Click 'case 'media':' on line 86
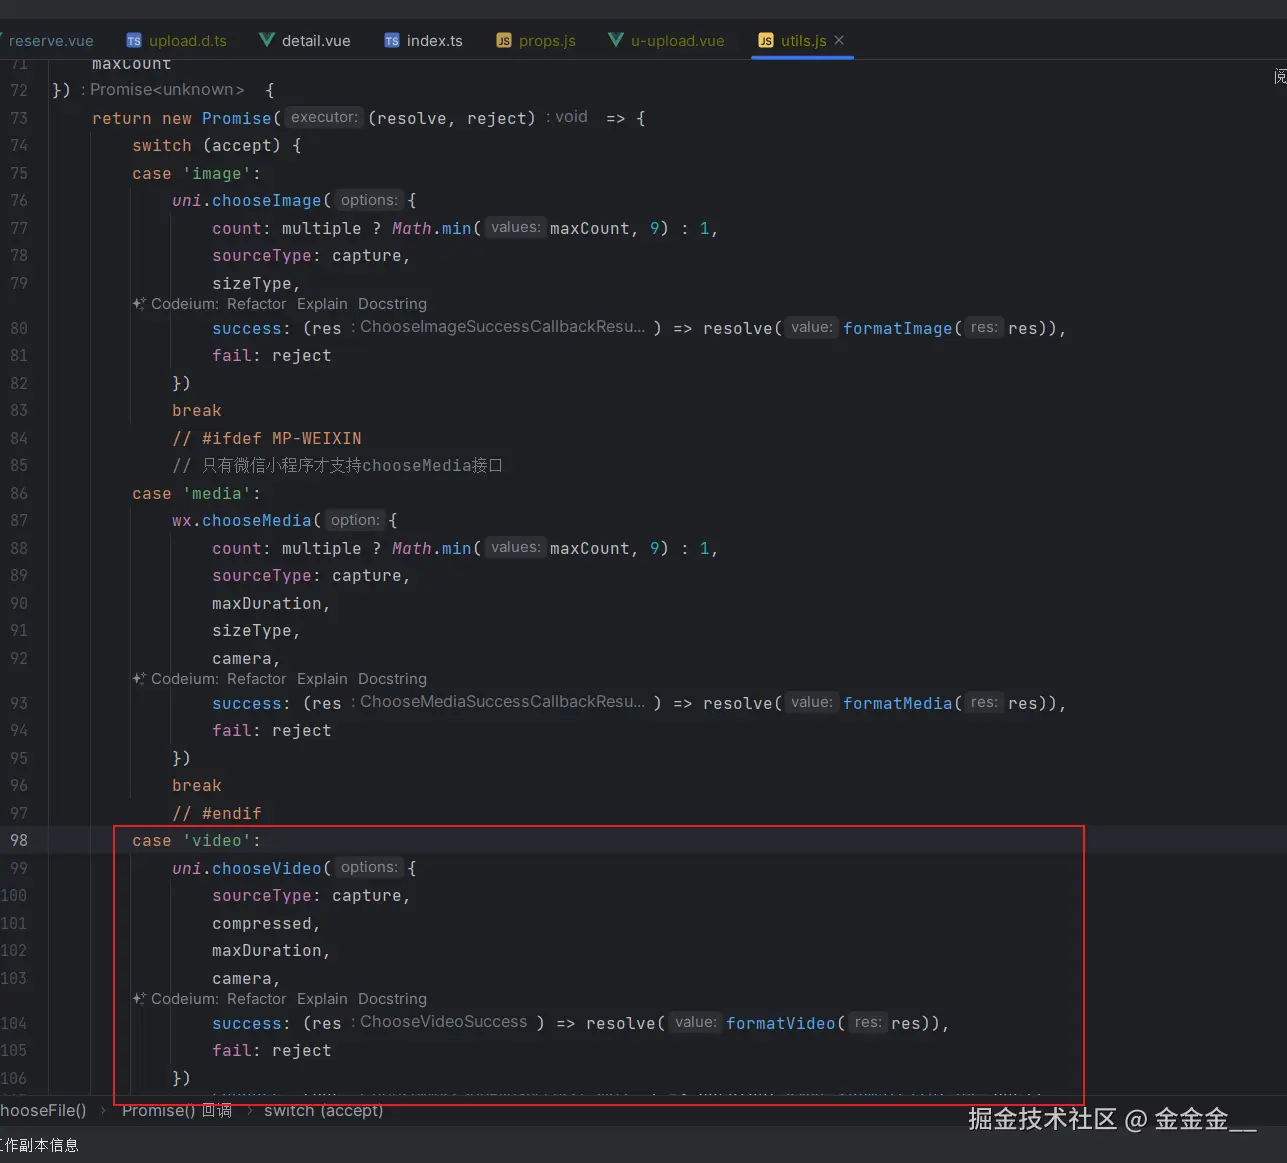Image resolution: width=1287 pixels, height=1163 pixels. (196, 494)
